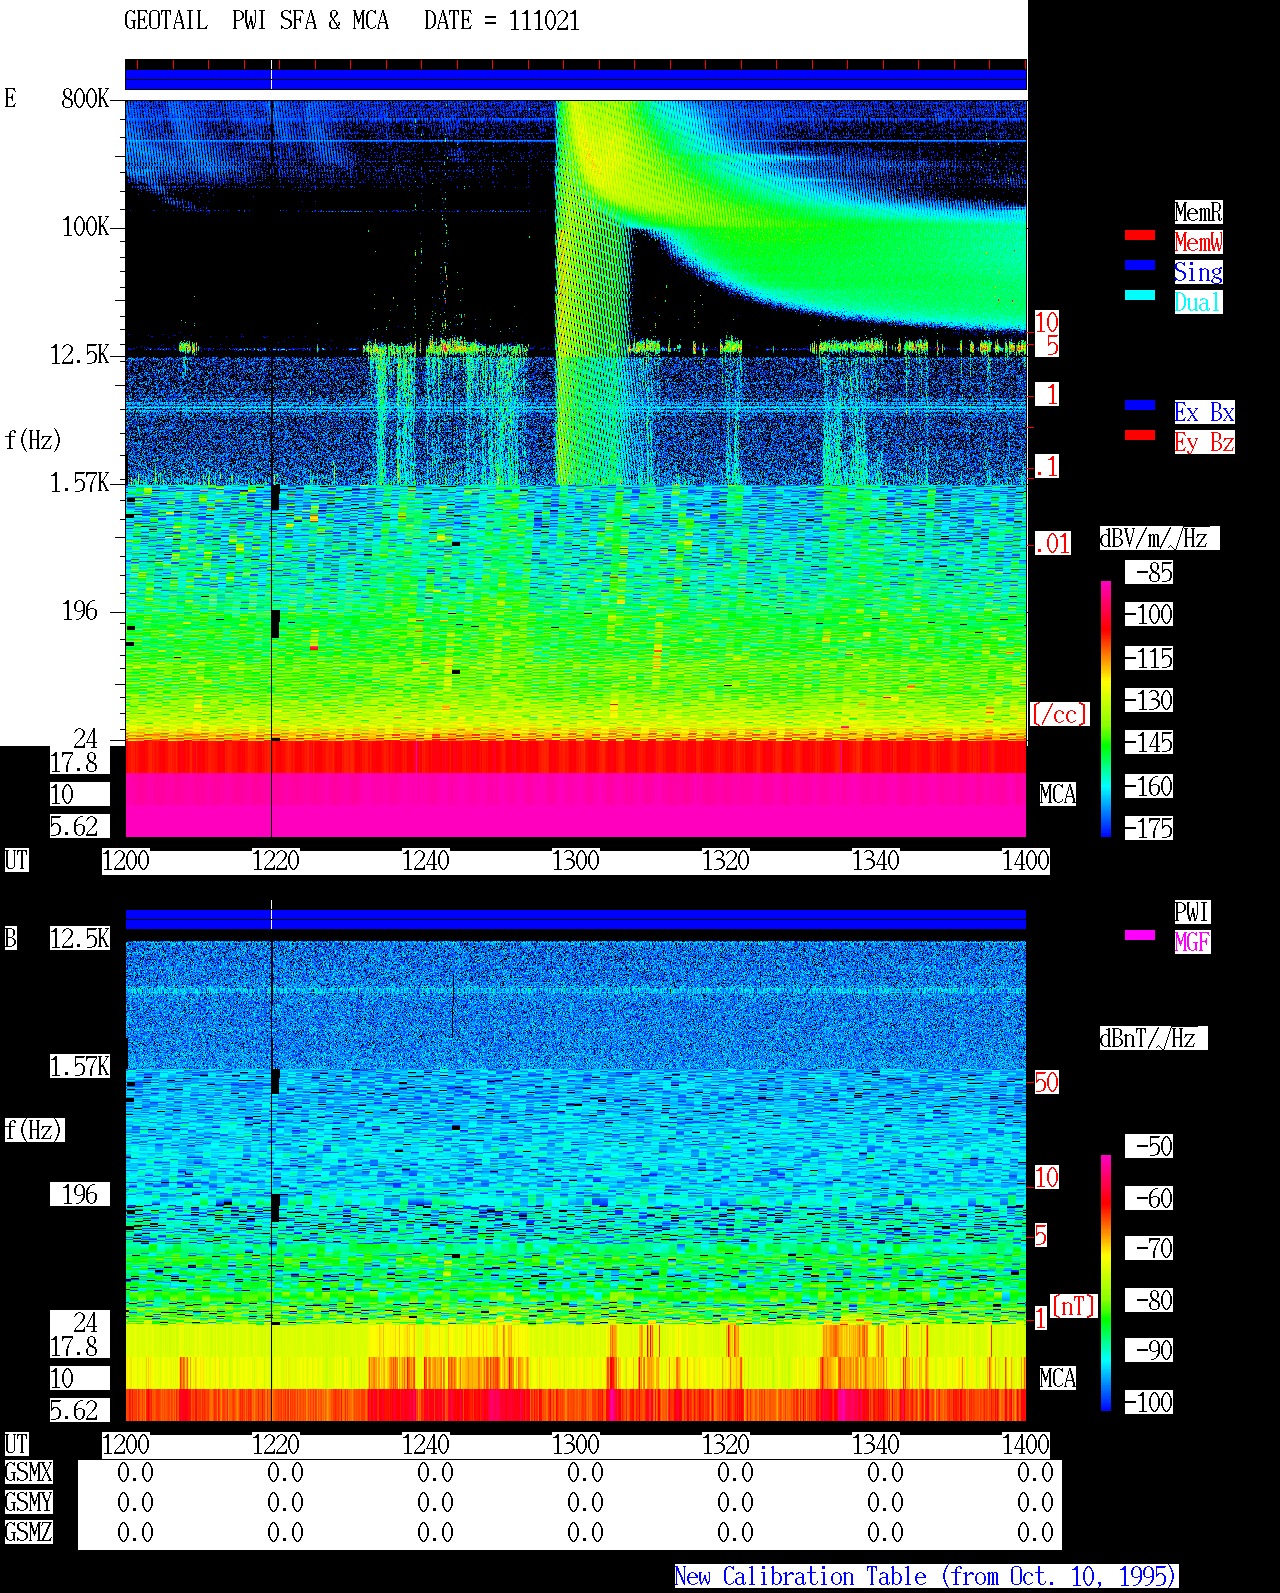Click the 1340 time tick under B panel
The height and width of the screenshot is (1593, 1280).
tap(876, 1445)
